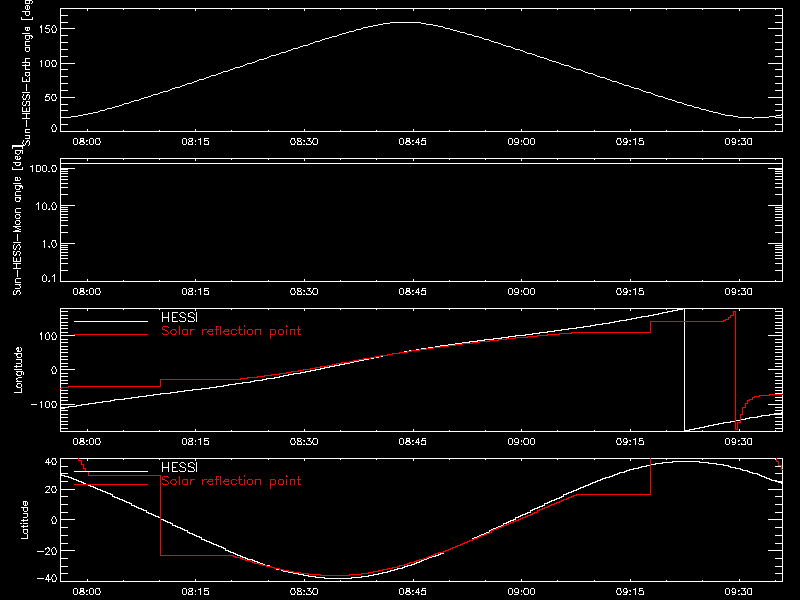This screenshot has height=600, width=800.
Task: Select 09:00 below the Latitude plot
Action: click(521, 592)
